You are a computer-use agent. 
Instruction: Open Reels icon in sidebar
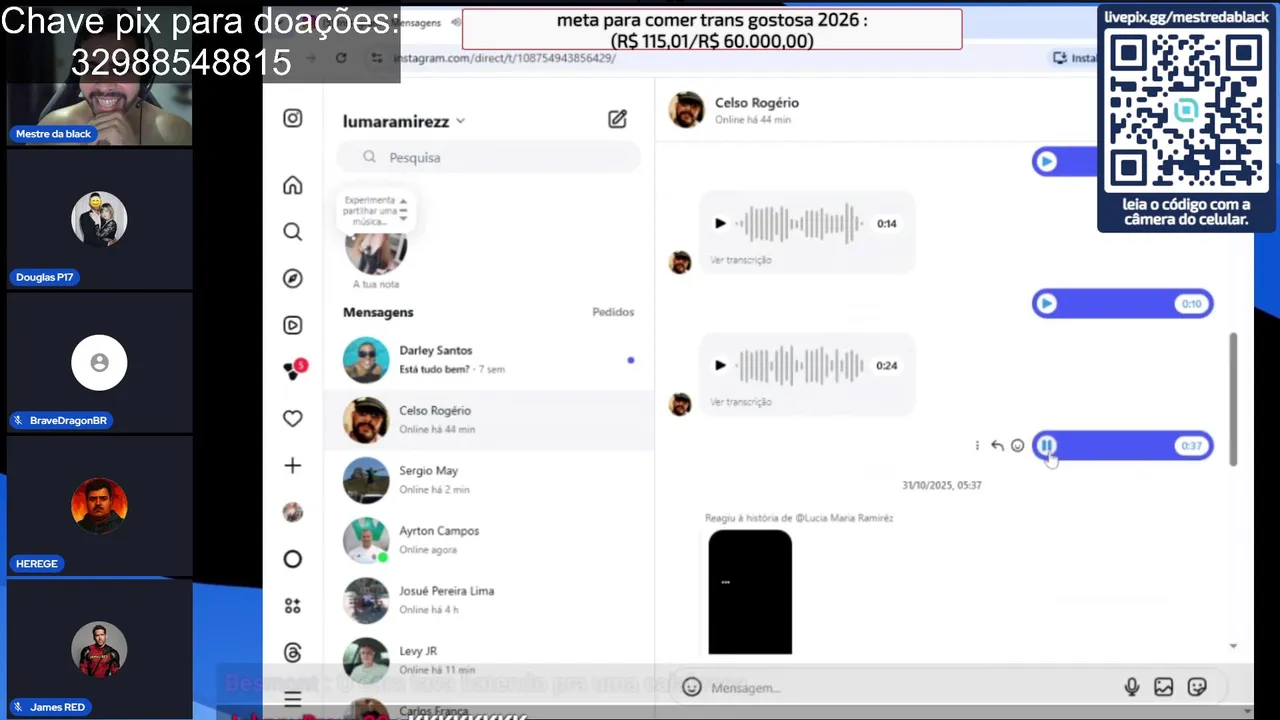click(292, 325)
